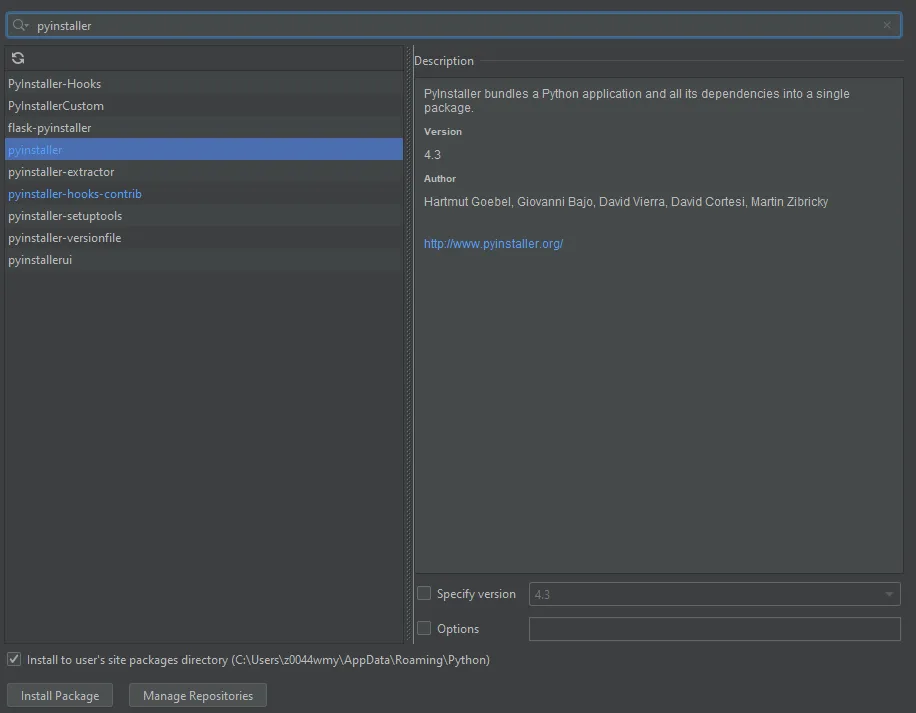This screenshot has width=916, height=713.
Task: Click the Options text input field
Action: tap(714, 629)
